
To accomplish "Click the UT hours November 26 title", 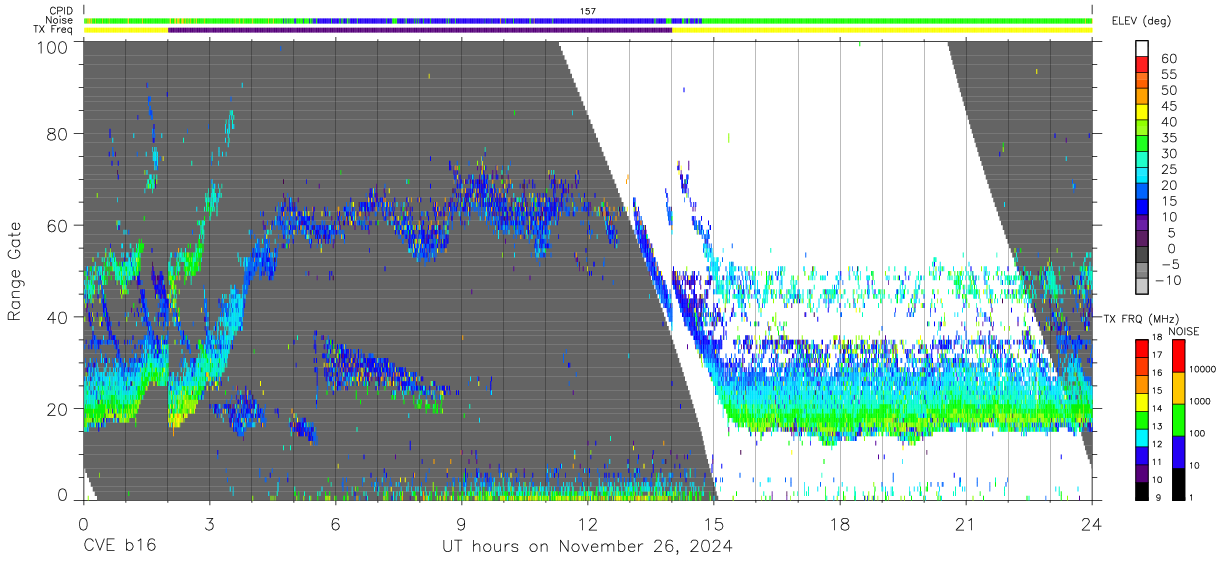I will (588, 547).
